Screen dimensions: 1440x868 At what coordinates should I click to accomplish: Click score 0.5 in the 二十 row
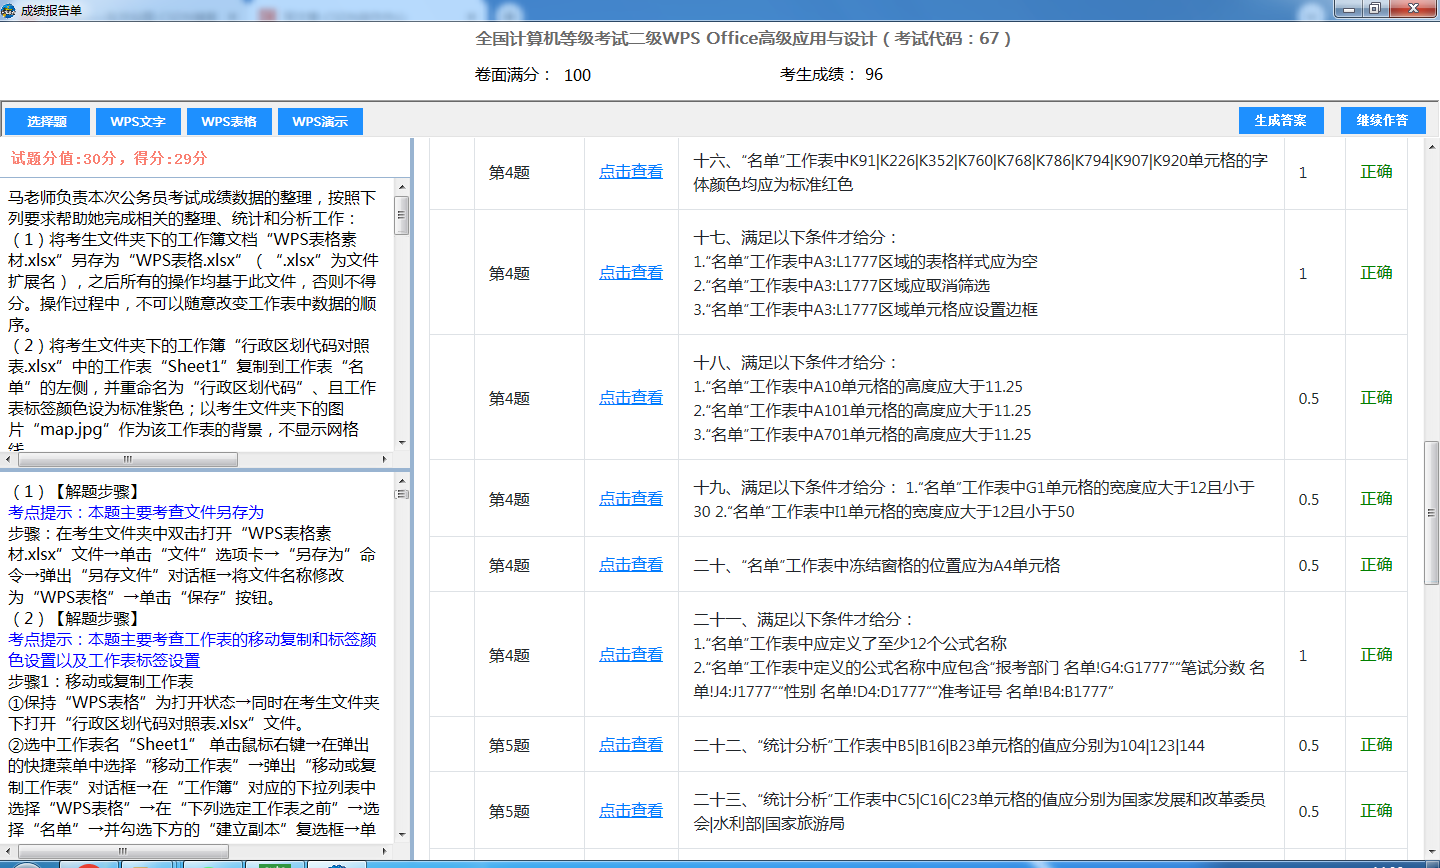(1308, 566)
